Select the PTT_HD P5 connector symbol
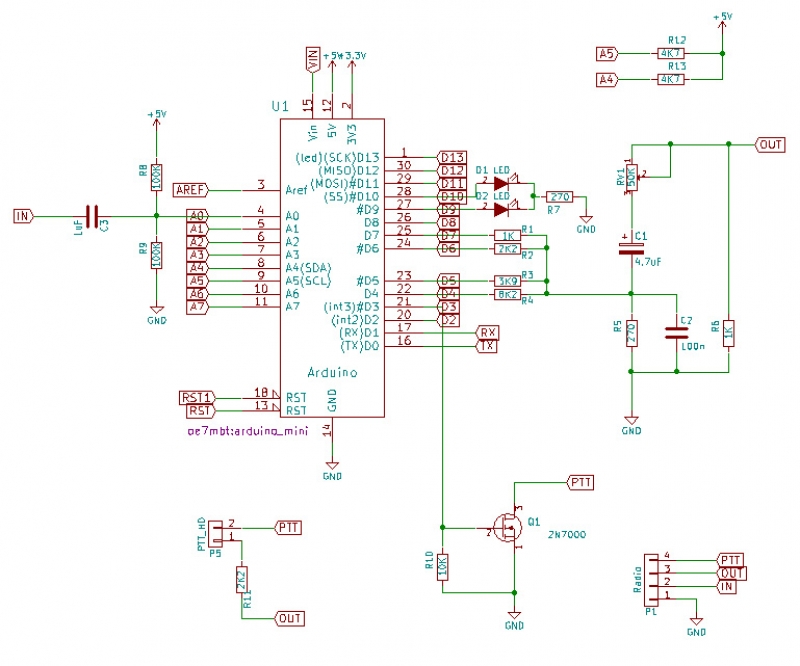The height and width of the screenshot is (666, 800). pyautogui.click(x=215, y=533)
